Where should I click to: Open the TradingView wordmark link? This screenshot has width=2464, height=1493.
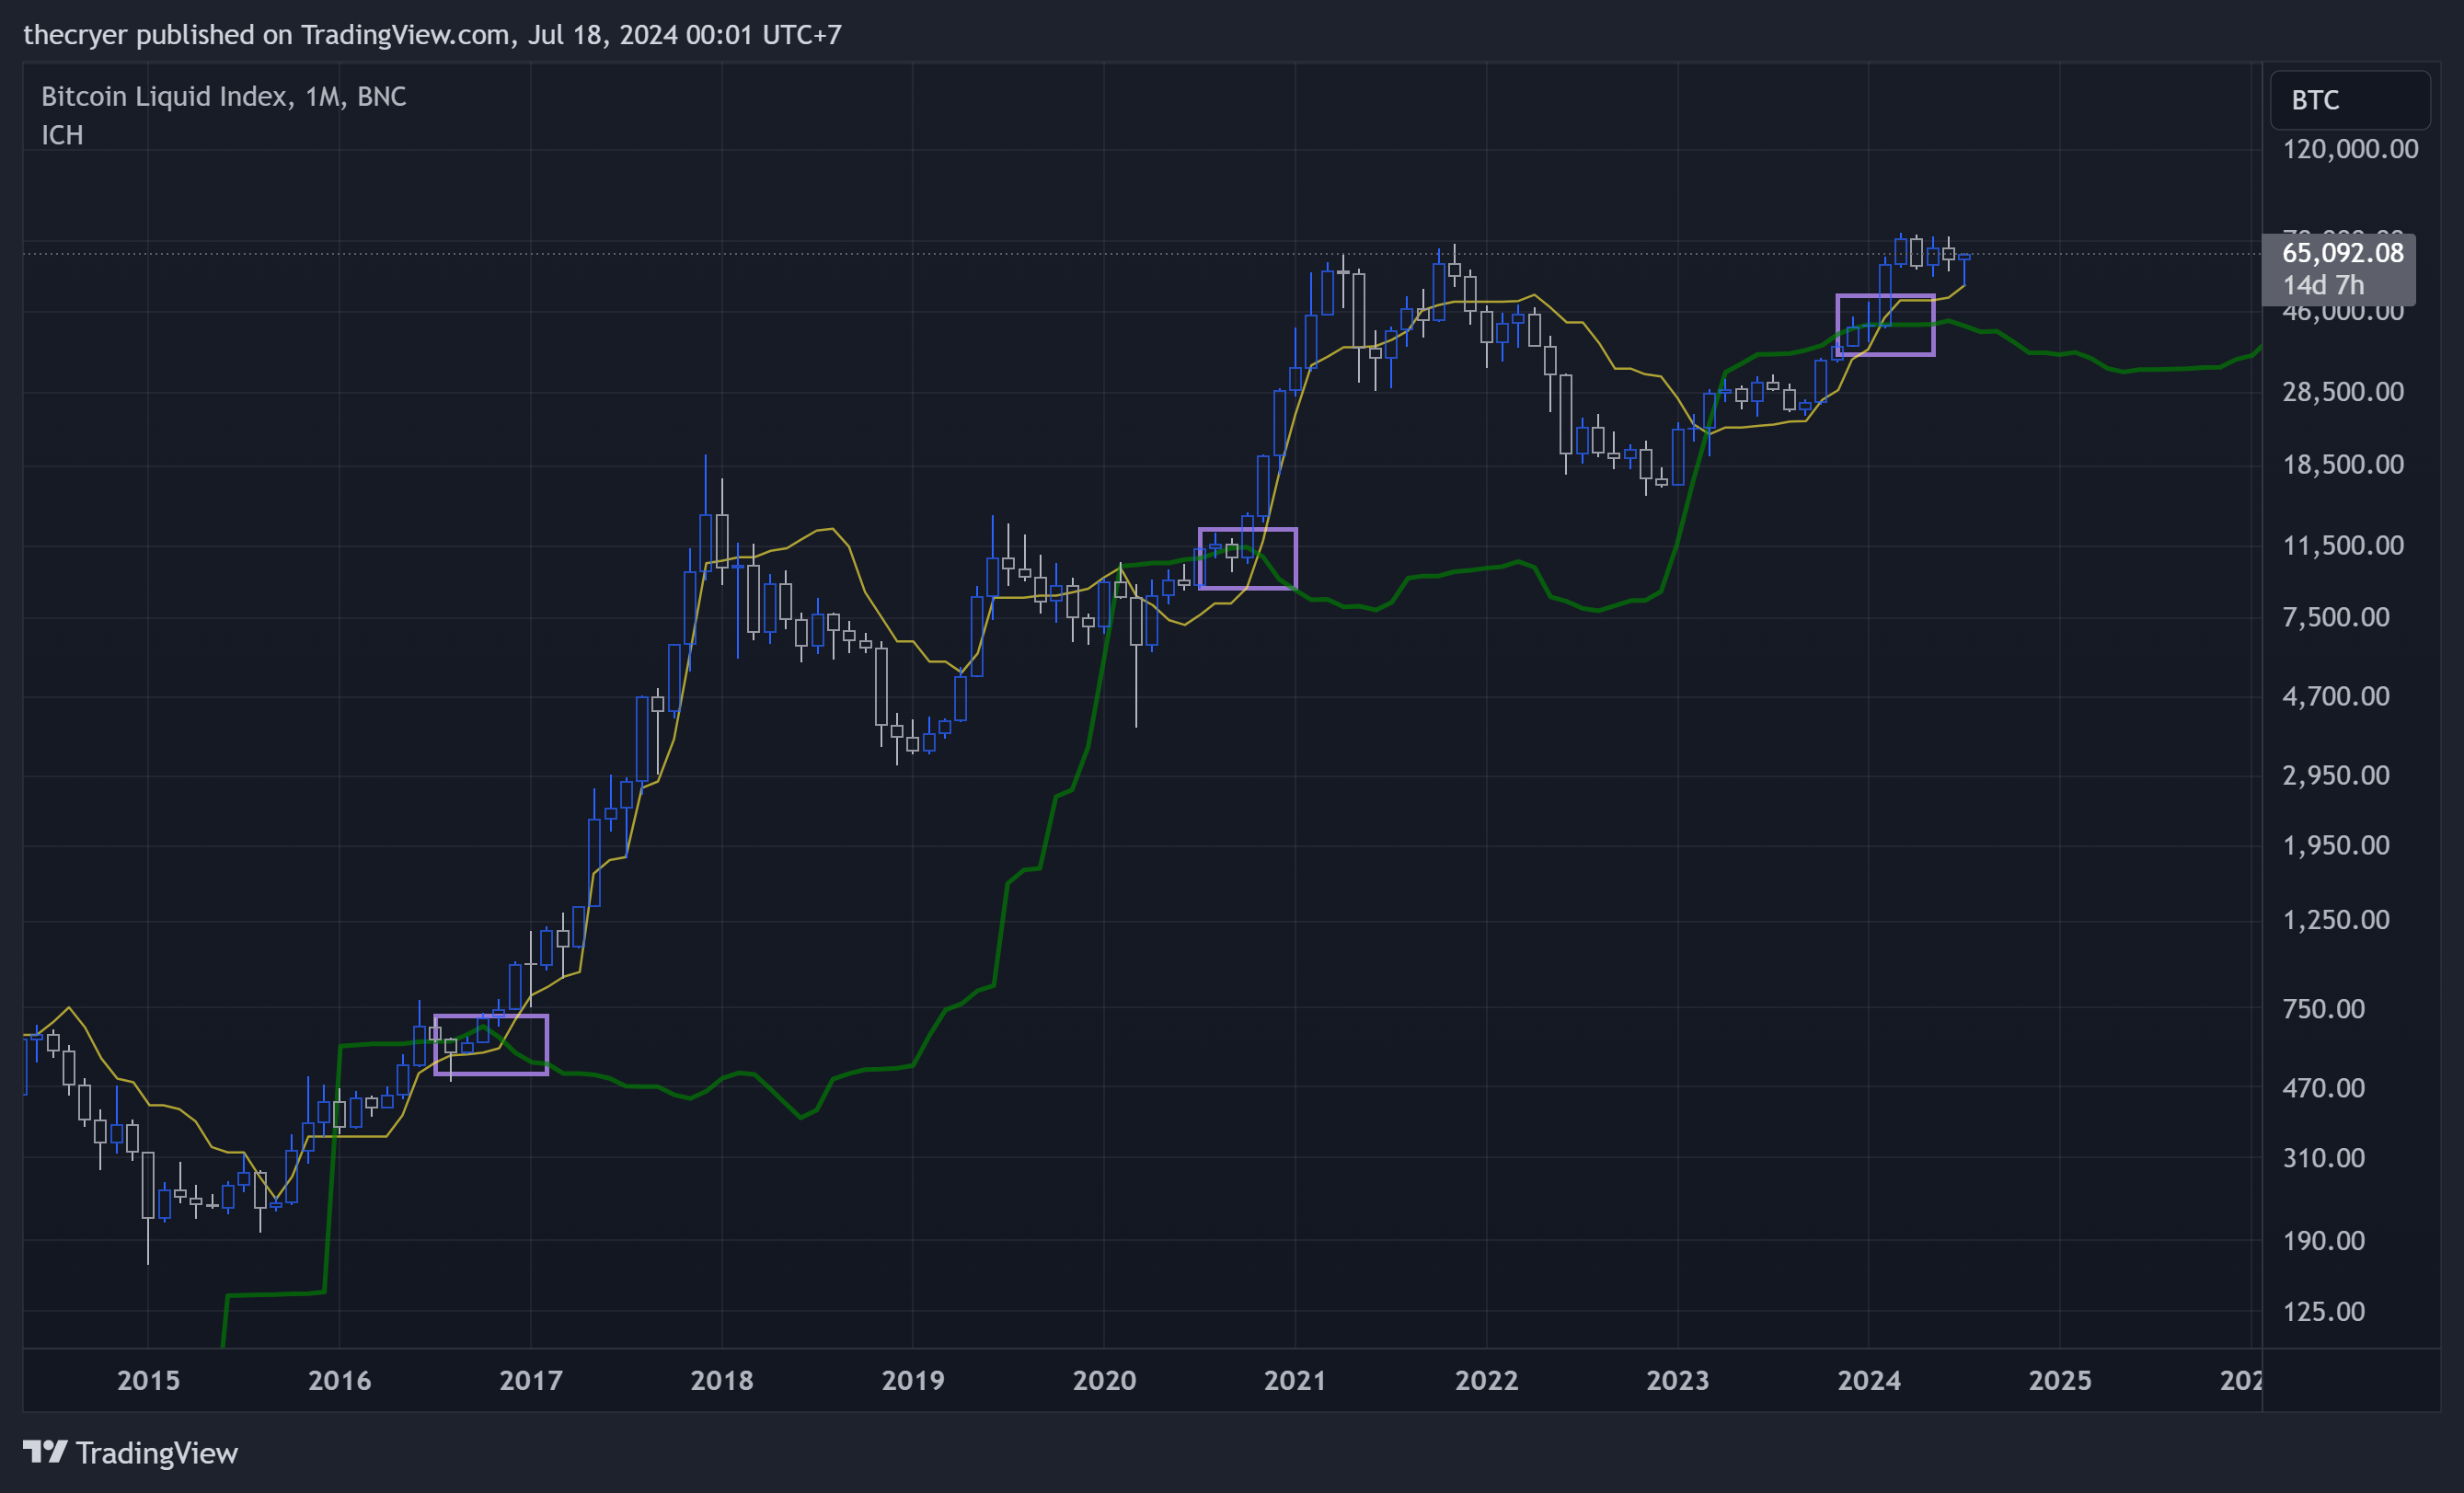coord(157,1453)
